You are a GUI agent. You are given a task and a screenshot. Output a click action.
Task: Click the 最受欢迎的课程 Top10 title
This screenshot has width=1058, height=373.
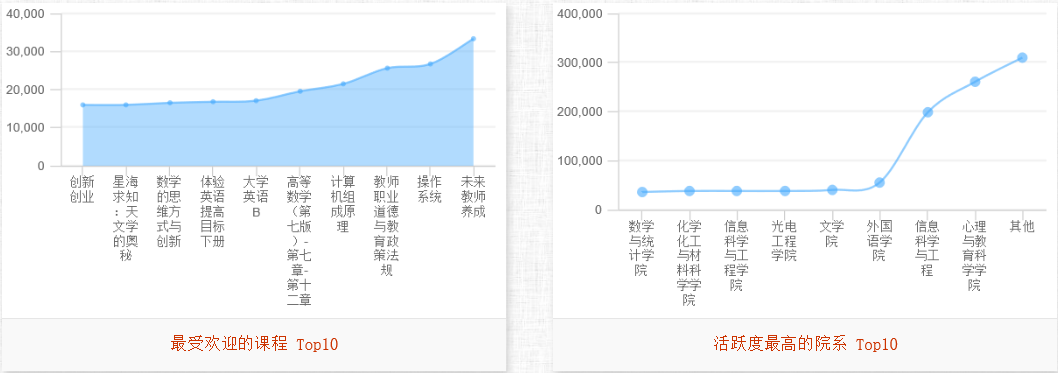click(254, 345)
